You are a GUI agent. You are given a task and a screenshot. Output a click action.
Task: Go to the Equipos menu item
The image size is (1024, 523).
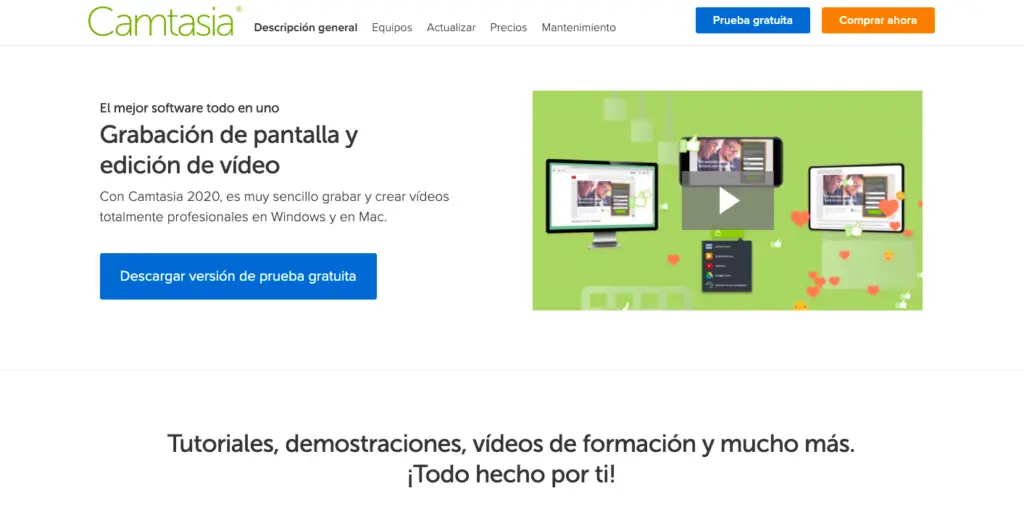(392, 27)
